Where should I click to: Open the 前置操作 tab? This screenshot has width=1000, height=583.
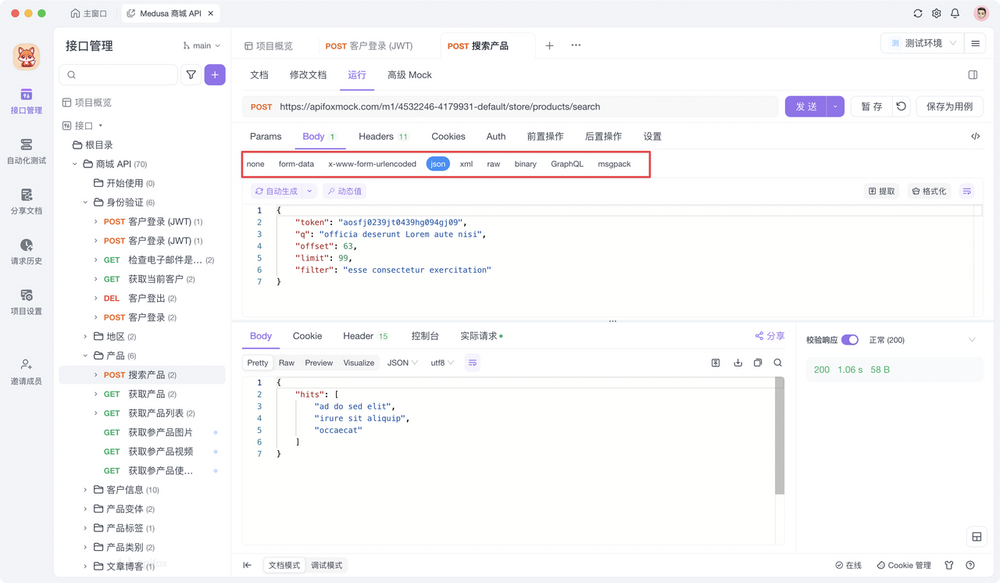coord(545,137)
